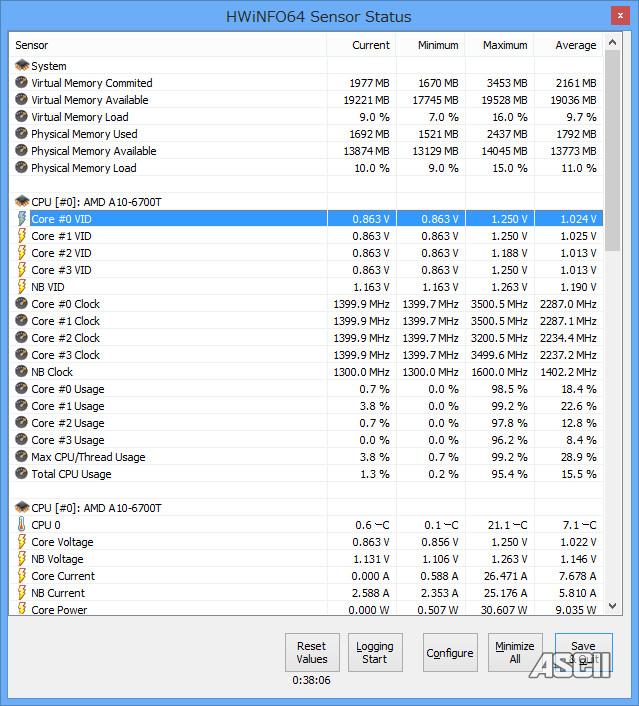Click the icon beside Physical Memory Load
Screen dimensions: 639x706
[21, 167]
